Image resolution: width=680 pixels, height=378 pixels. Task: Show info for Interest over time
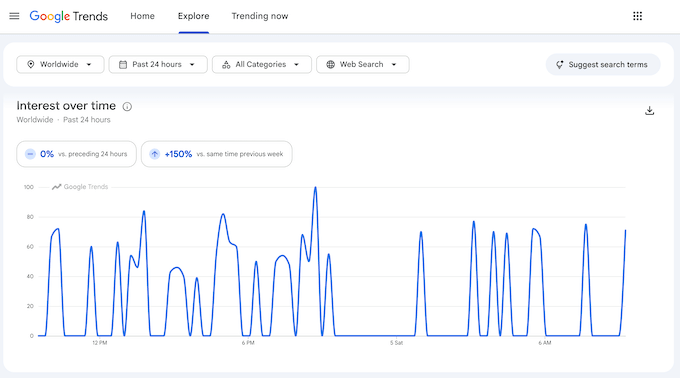[127, 107]
